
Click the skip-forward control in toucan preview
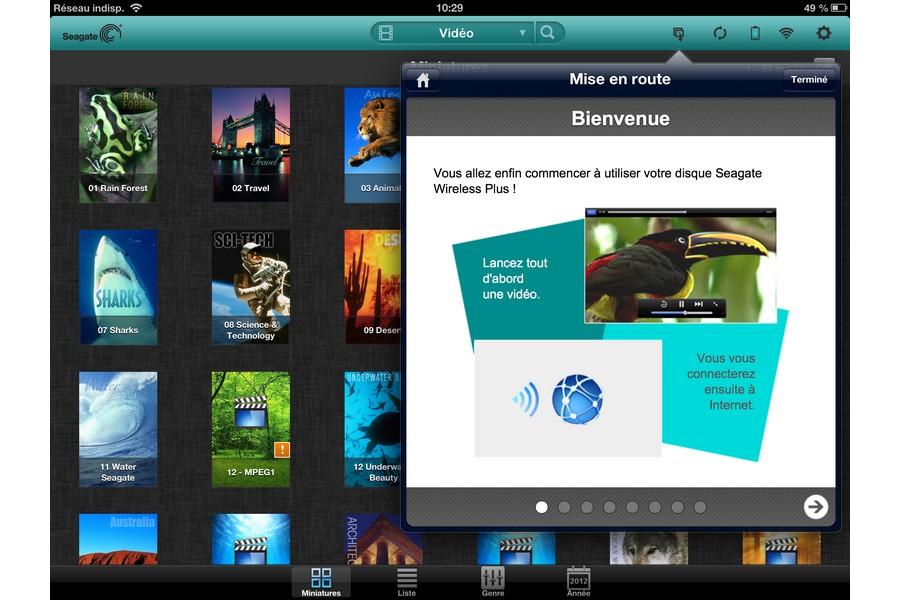[x=699, y=304]
